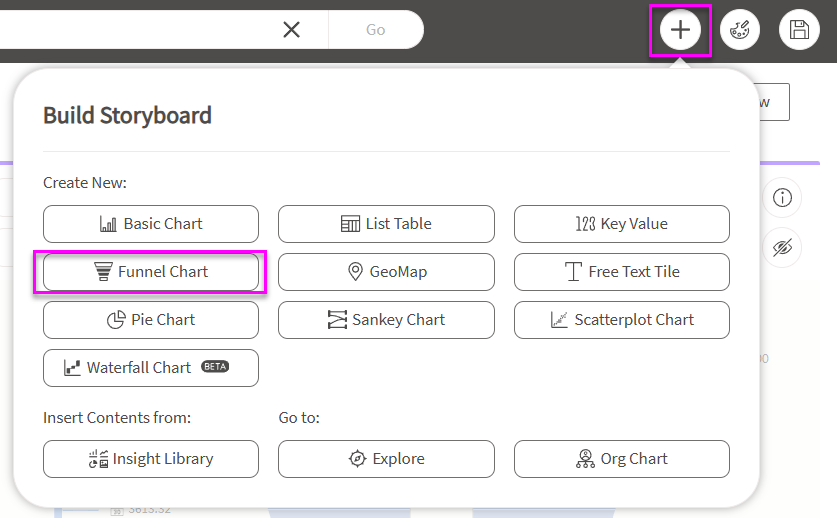Create a Waterfall Chart (beta)
The height and width of the screenshot is (518, 837).
pos(151,368)
